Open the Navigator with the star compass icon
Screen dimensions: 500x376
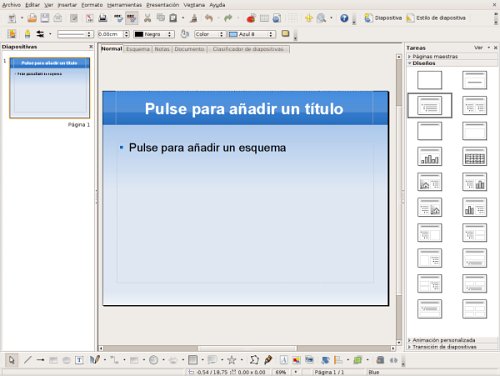(309, 18)
